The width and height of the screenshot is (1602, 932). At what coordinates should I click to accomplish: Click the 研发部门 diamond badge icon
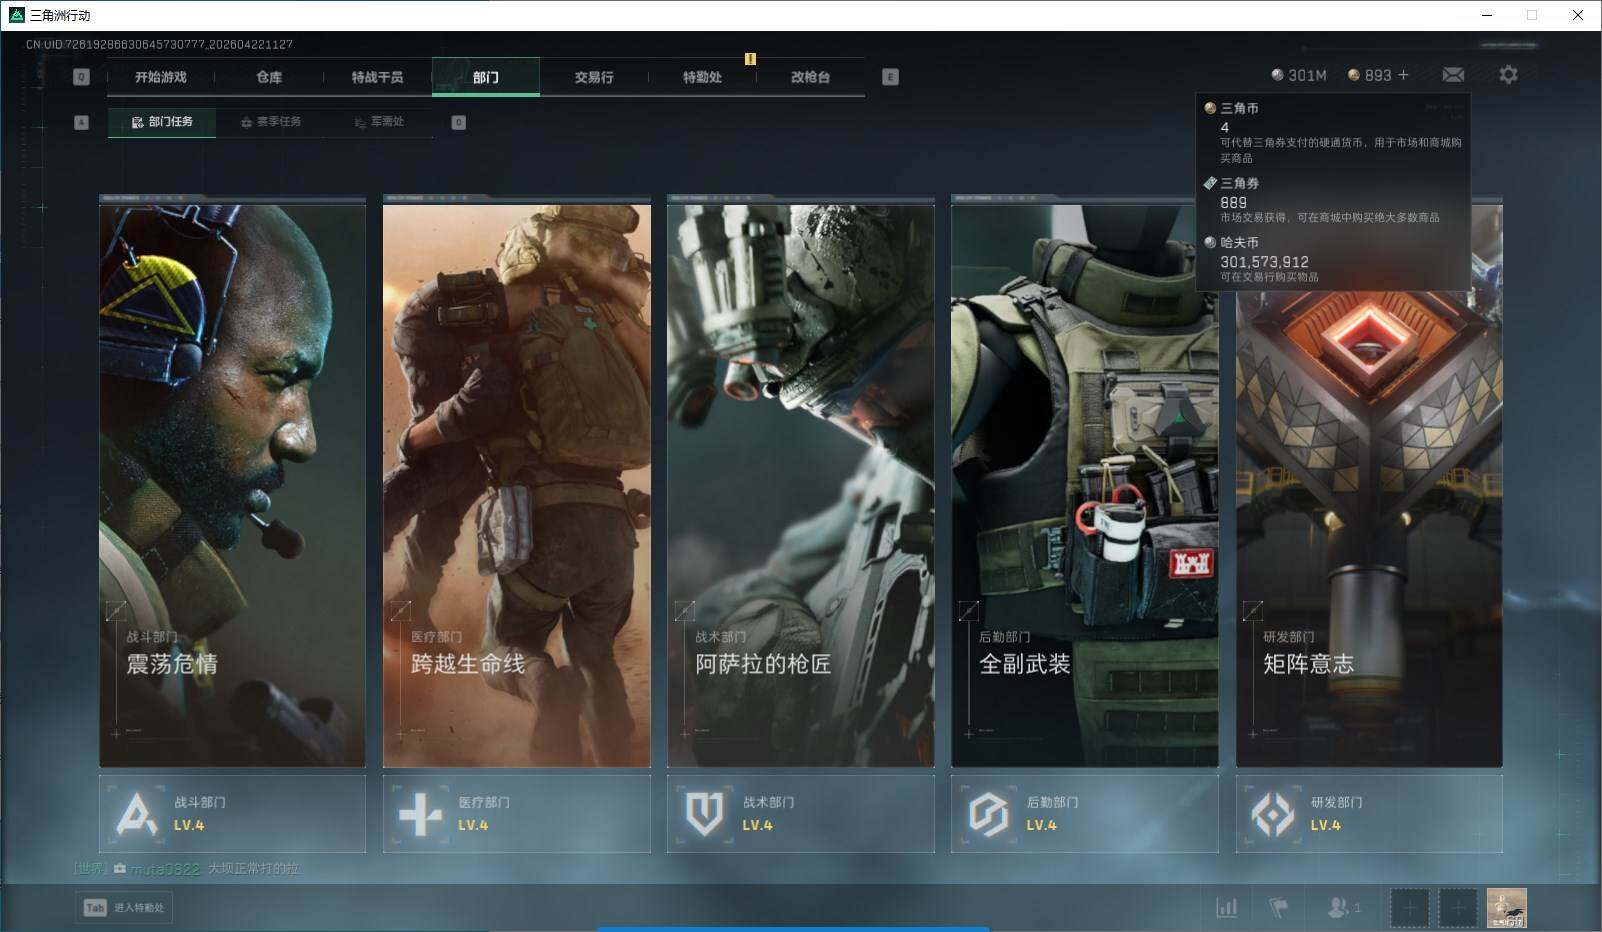coord(1272,814)
